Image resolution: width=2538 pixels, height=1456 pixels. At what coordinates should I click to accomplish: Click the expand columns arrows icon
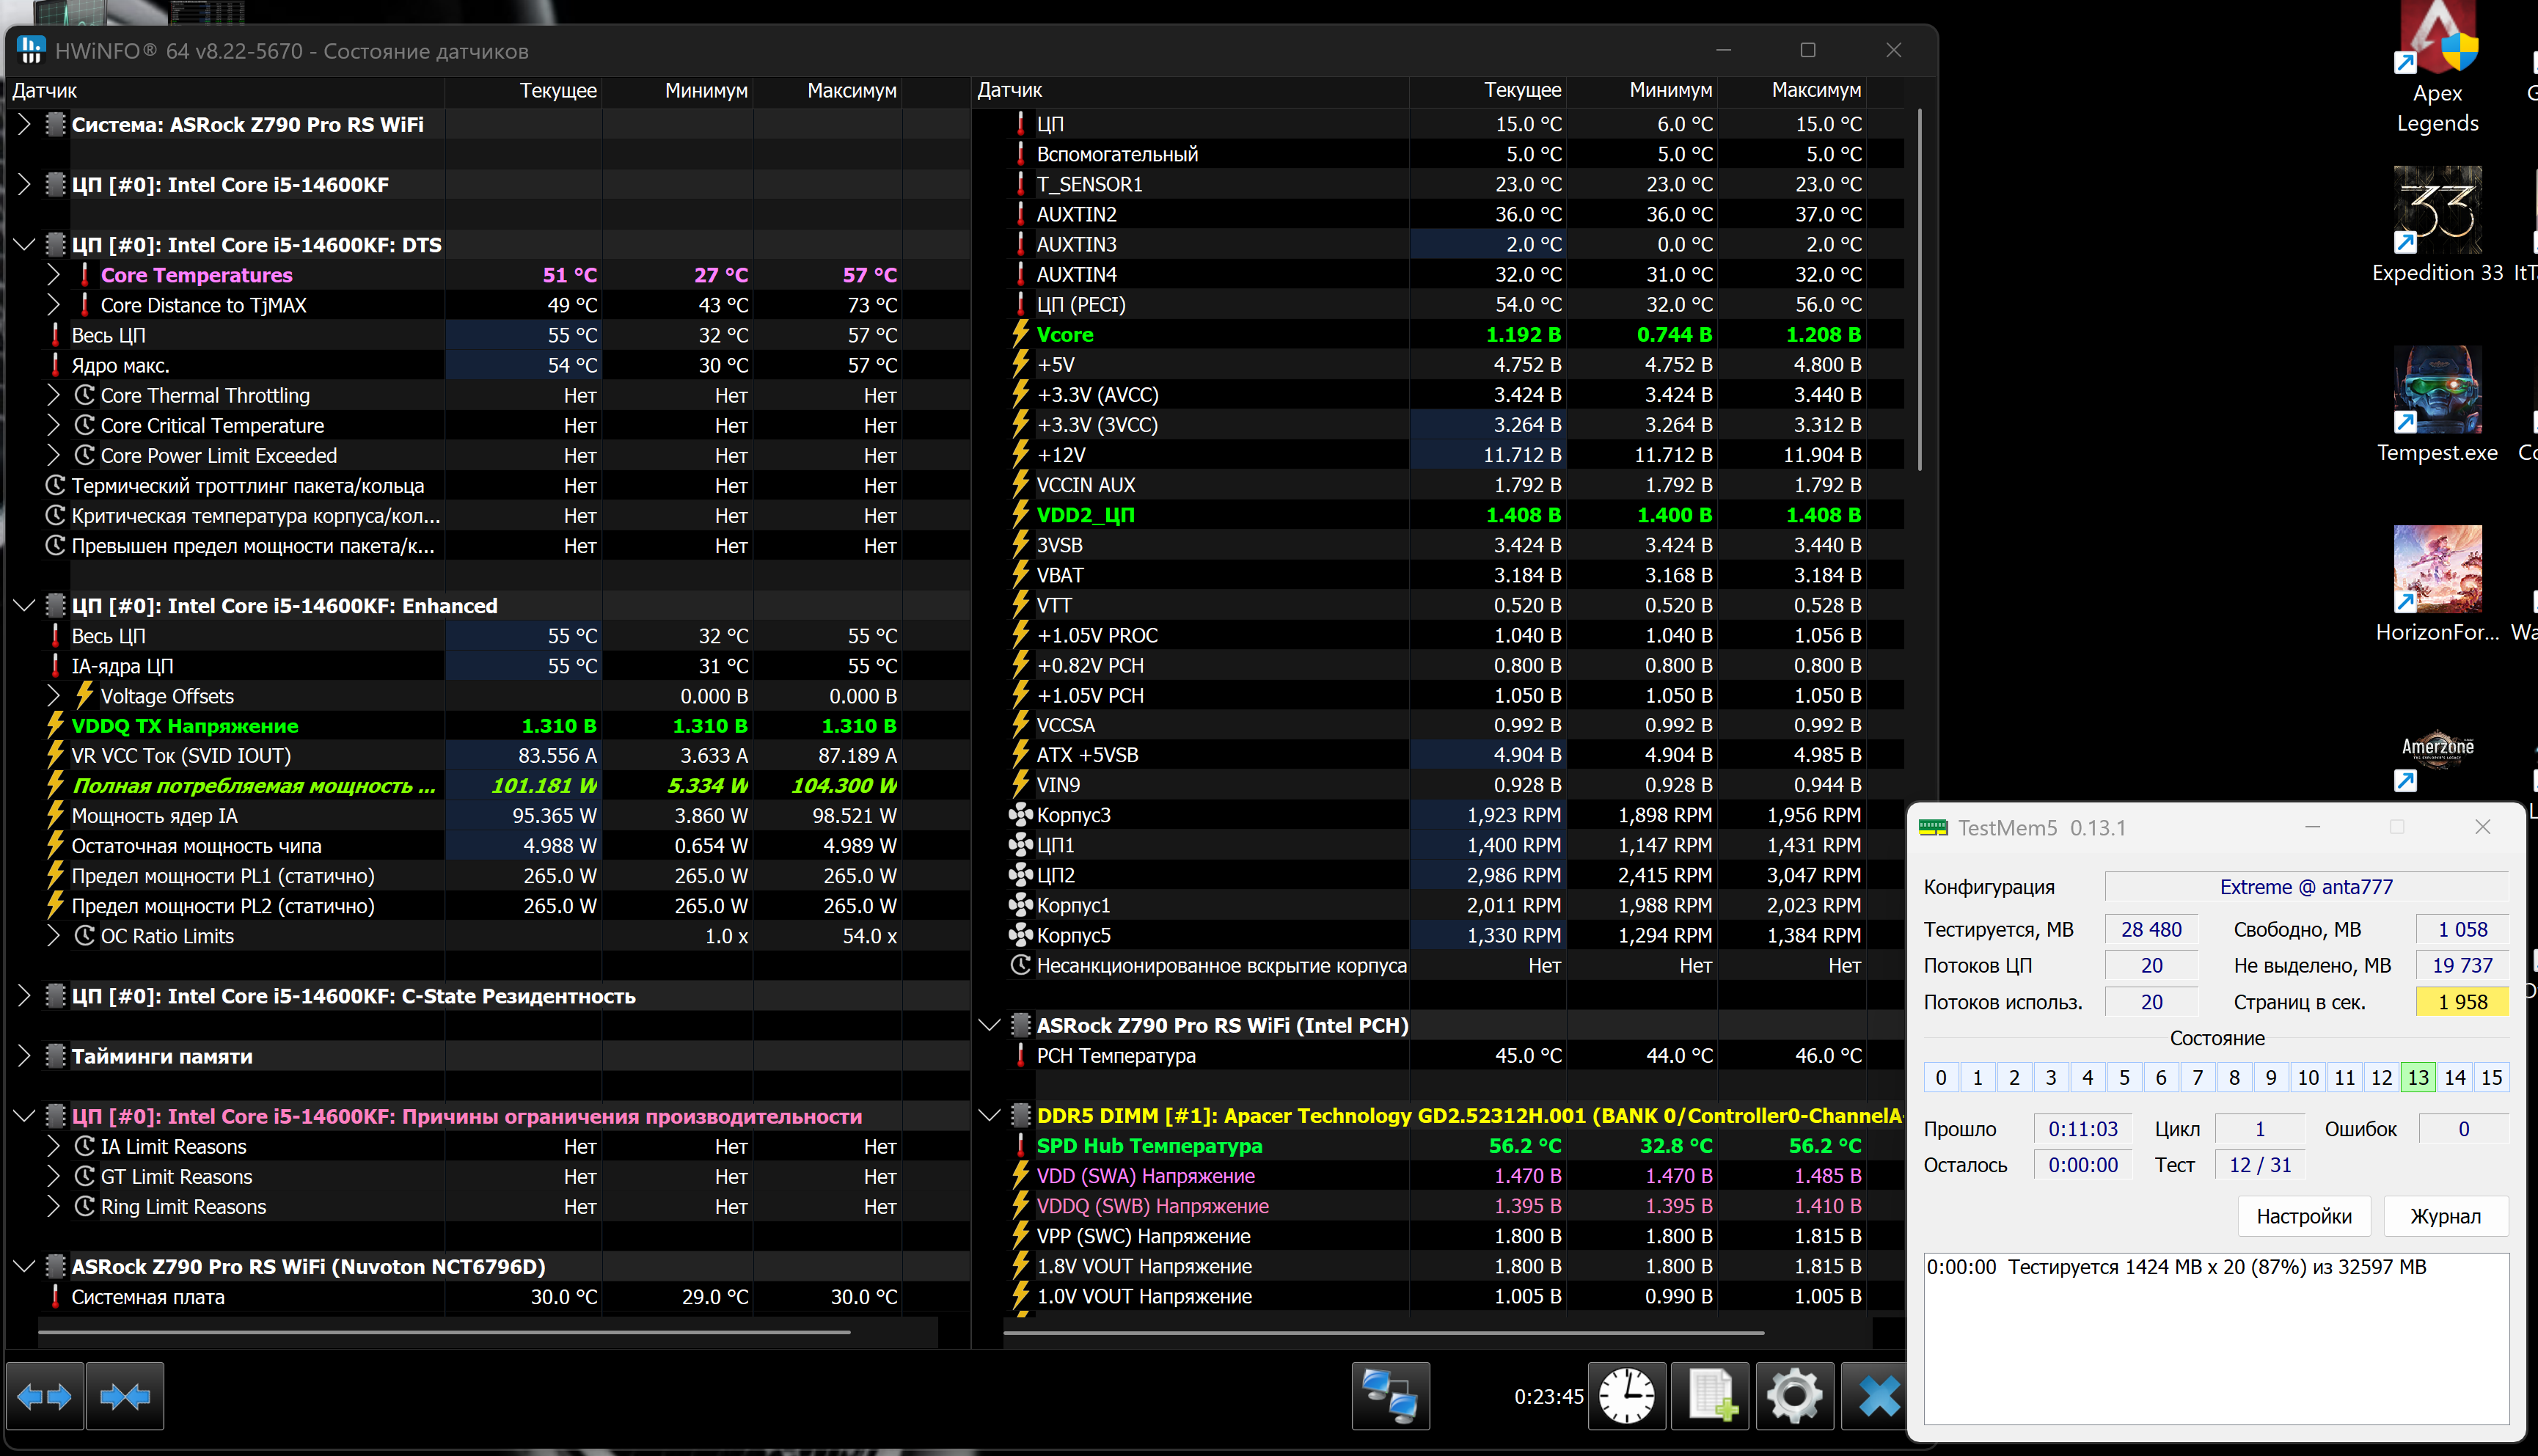point(45,1396)
